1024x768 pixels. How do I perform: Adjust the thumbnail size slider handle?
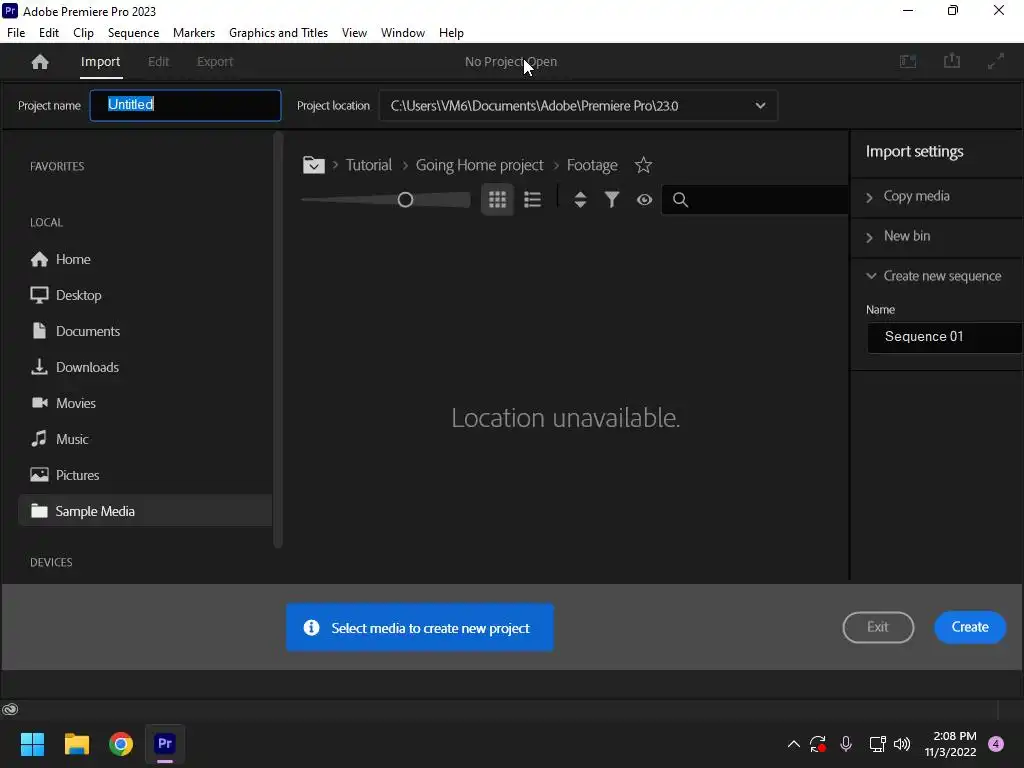click(405, 200)
